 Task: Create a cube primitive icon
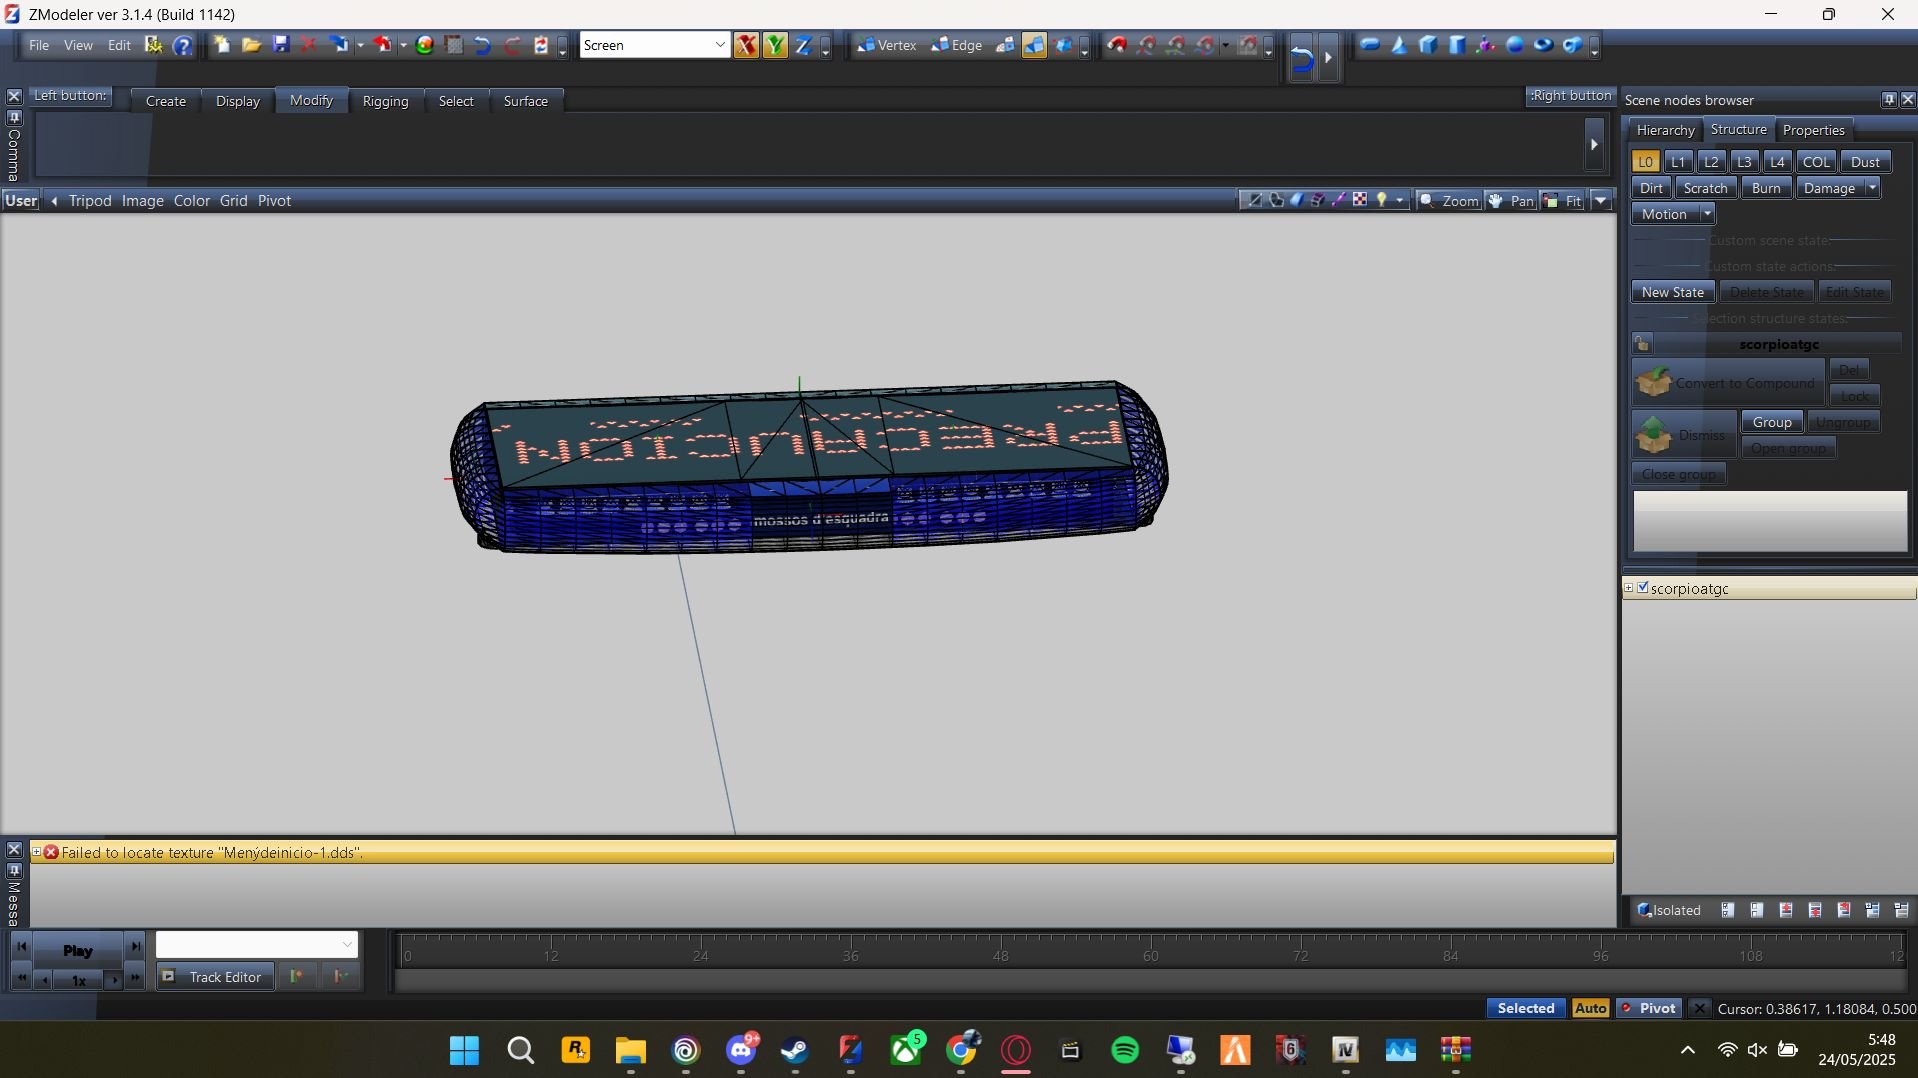coord(1428,45)
